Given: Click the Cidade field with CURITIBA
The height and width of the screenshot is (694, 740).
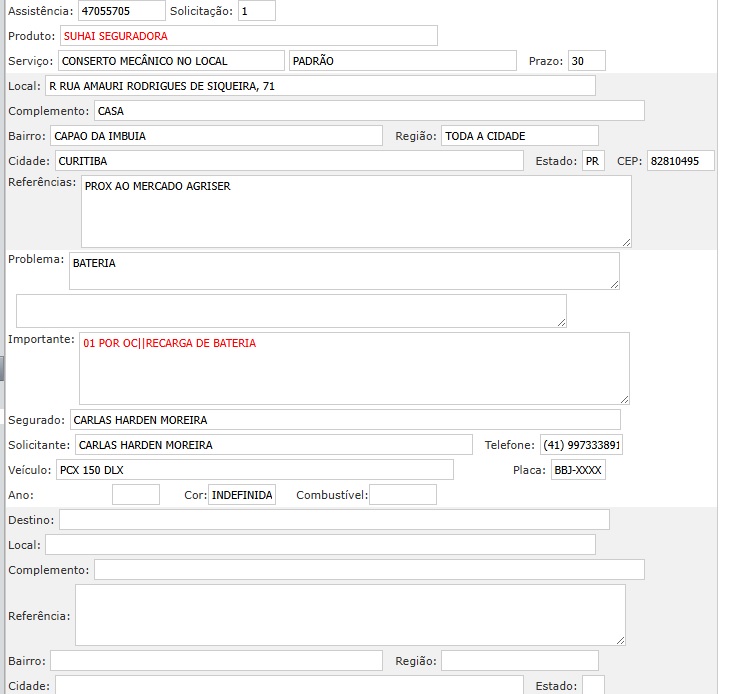Looking at the screenshot, I should coord(287,161).
